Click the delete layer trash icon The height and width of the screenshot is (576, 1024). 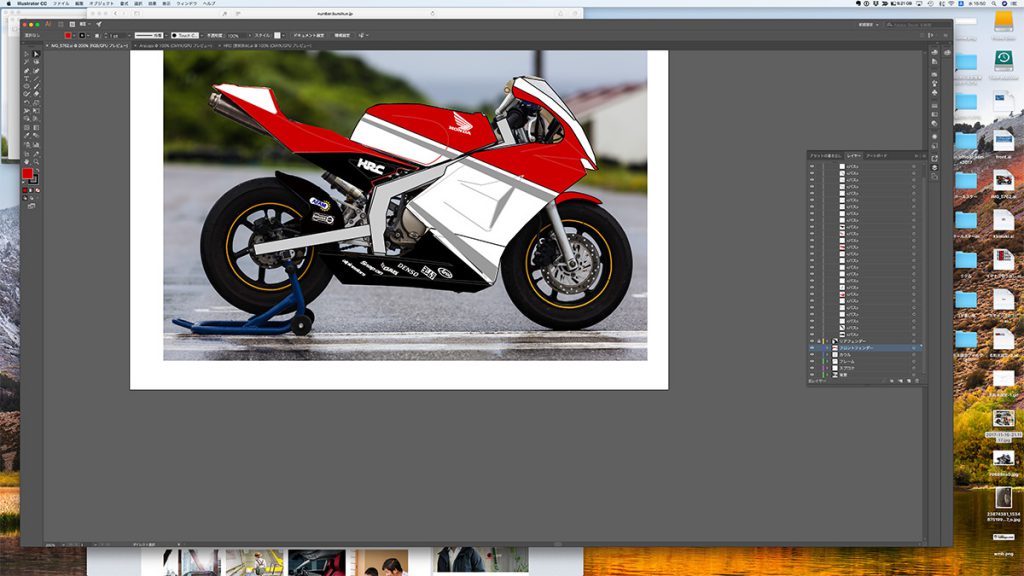(x=917, y=381)
